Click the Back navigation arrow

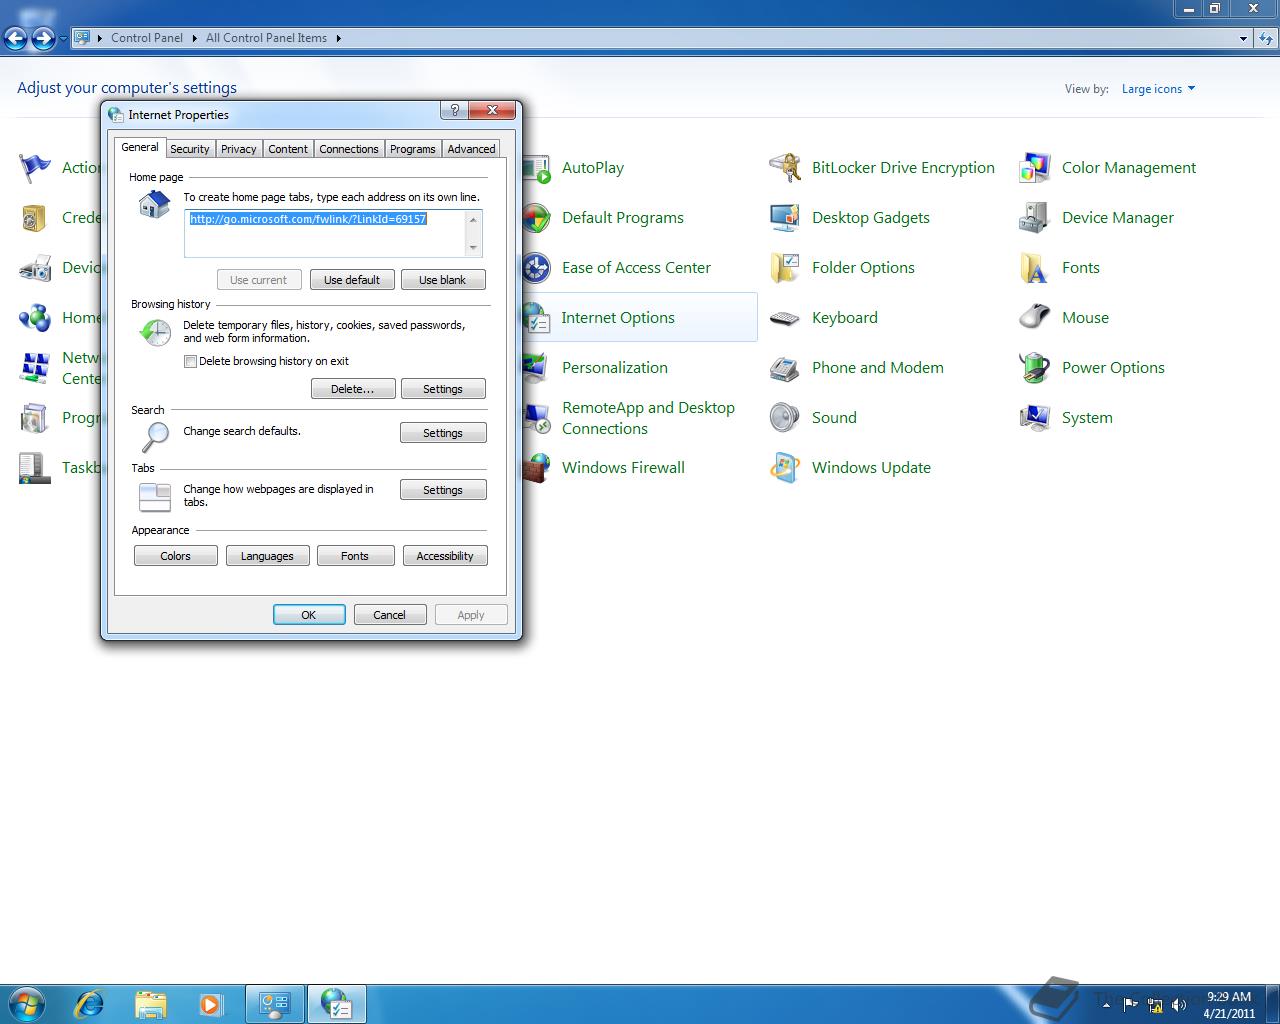point(16,38)
